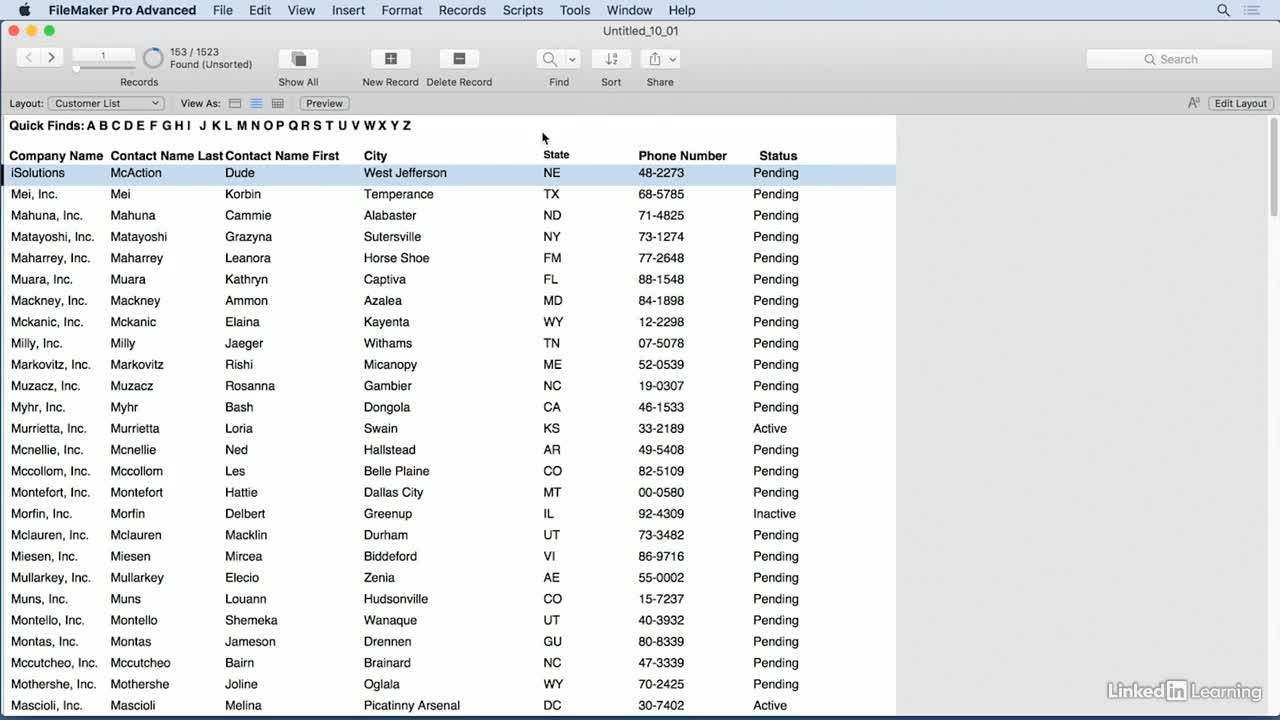The width and height of the screenshot is (1280, 720).
Task: Click the Company Name column header
Action: pyautogui.click(x=56, y=156)
